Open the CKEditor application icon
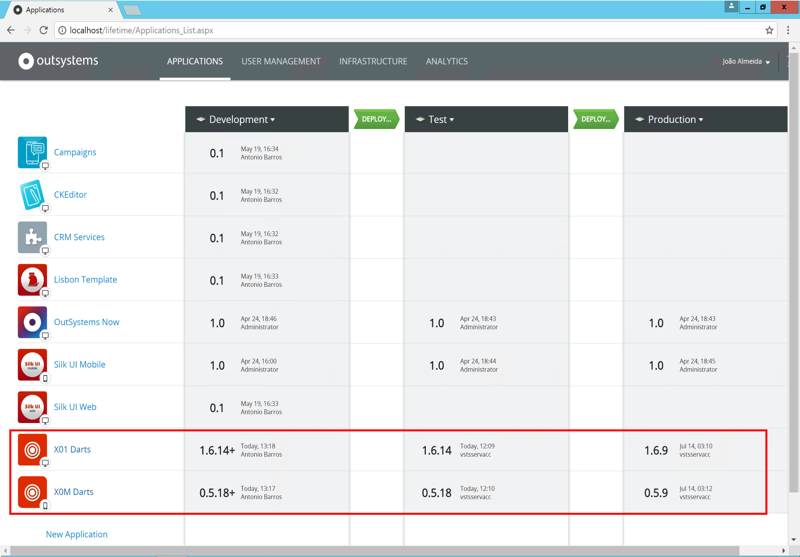The image size is (800, 557). [32, 194]
